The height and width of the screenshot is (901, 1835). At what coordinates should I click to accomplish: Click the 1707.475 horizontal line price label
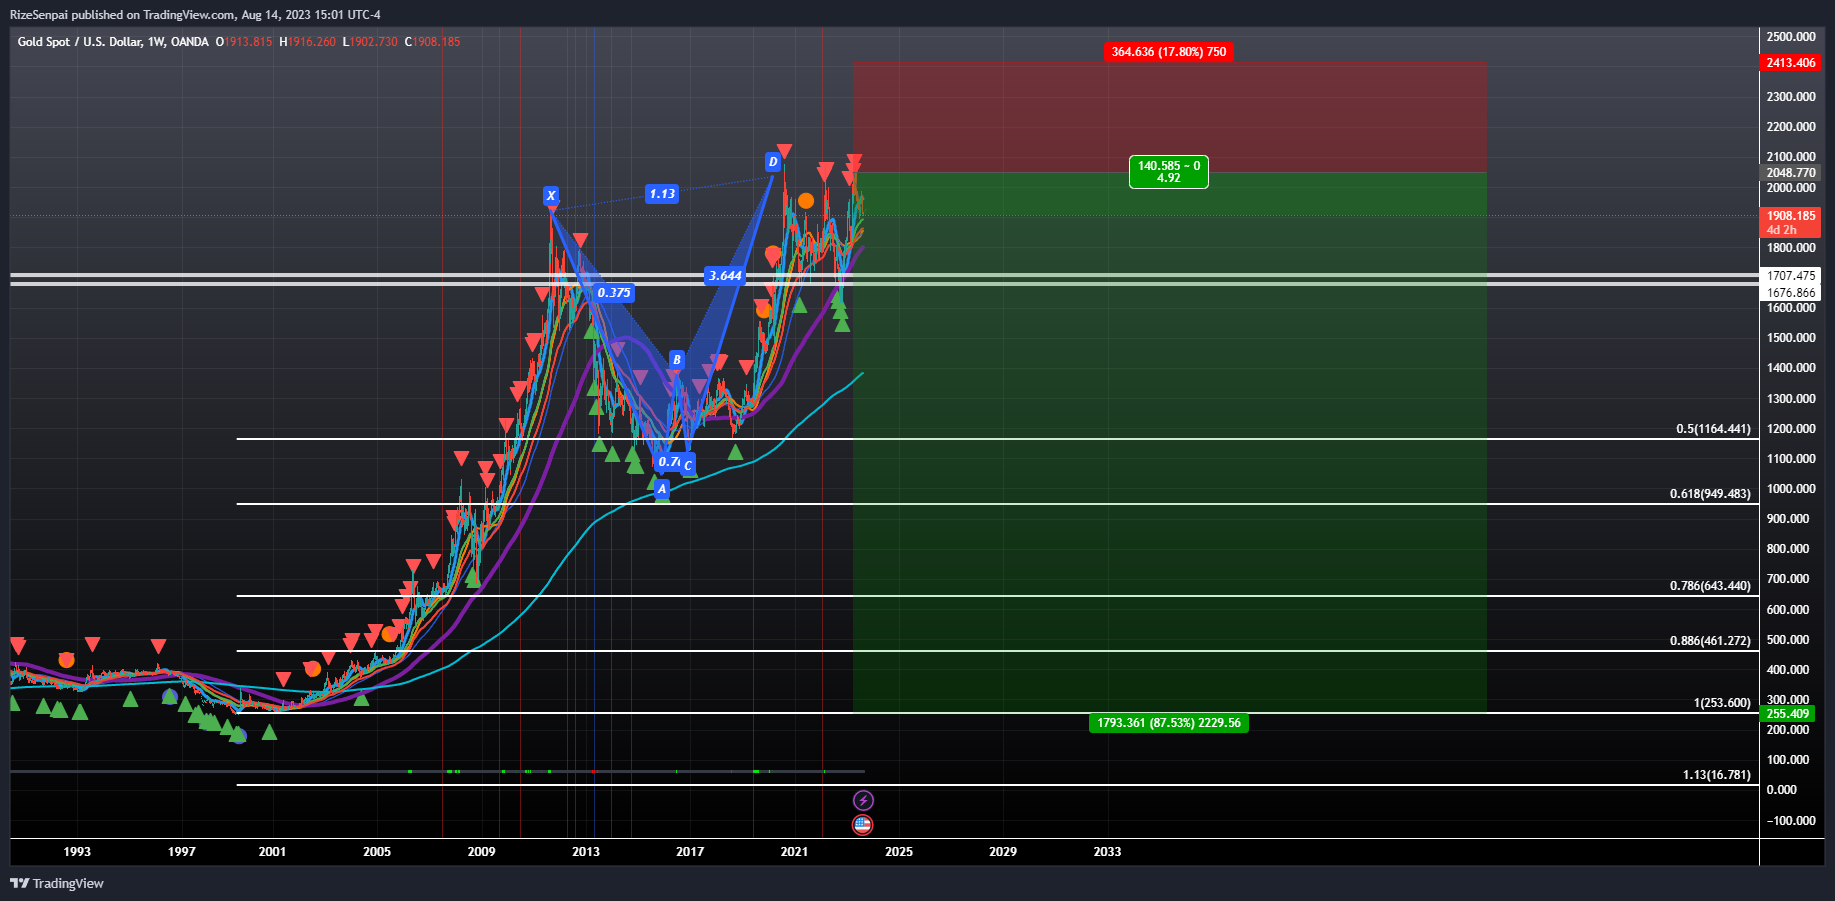pos(1791,276)
